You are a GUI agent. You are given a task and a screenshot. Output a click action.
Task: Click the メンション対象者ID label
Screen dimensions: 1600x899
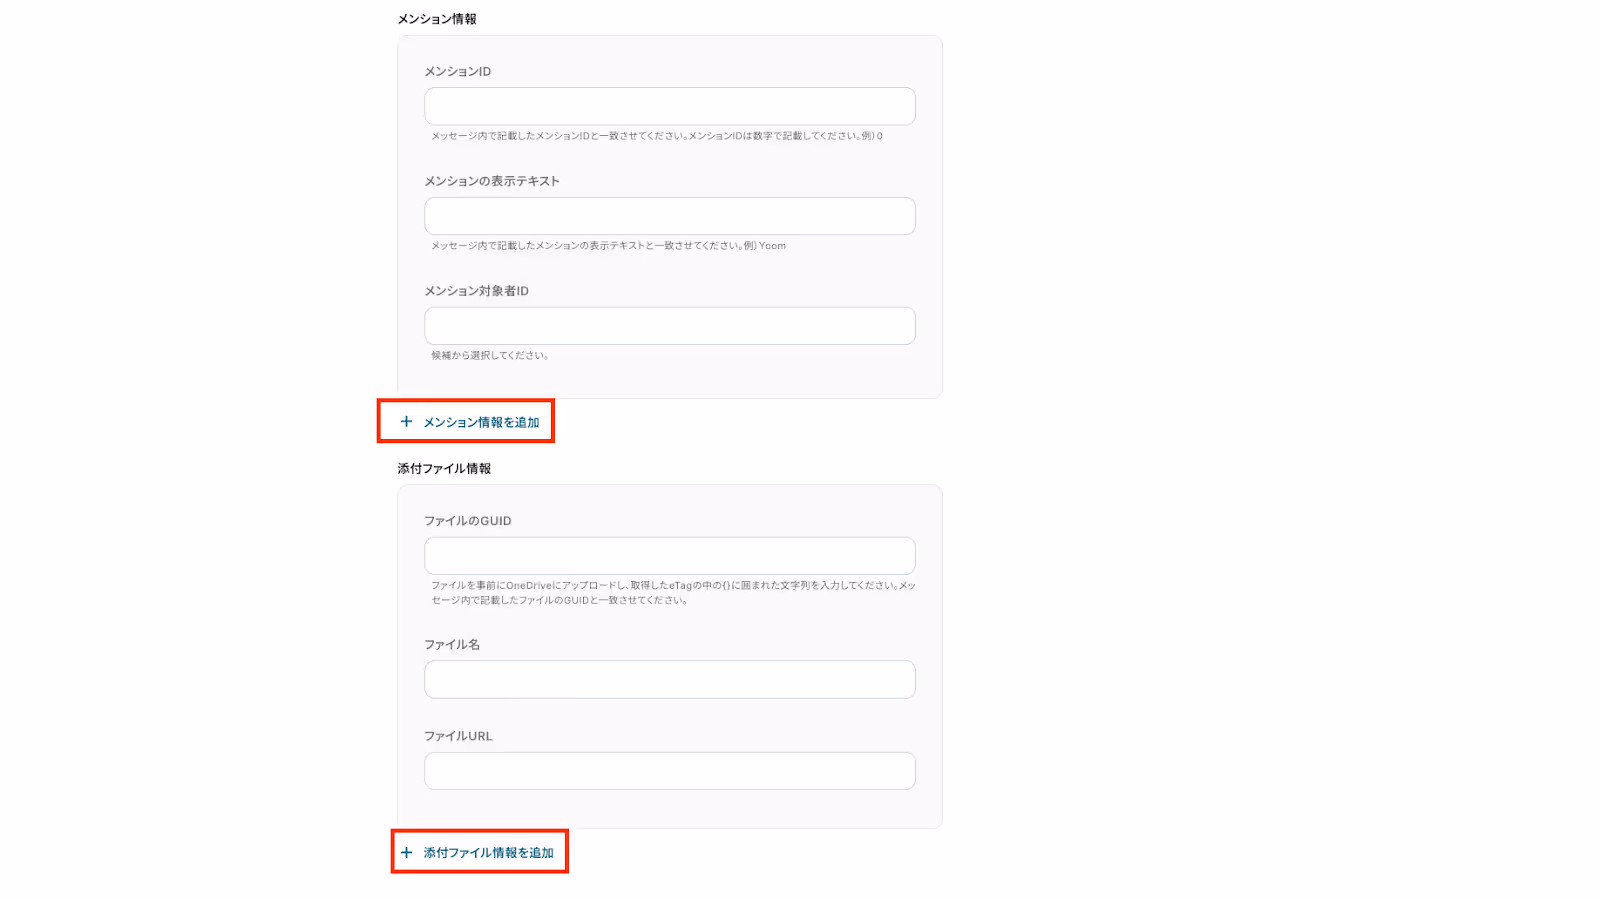[x=477, y=291]
